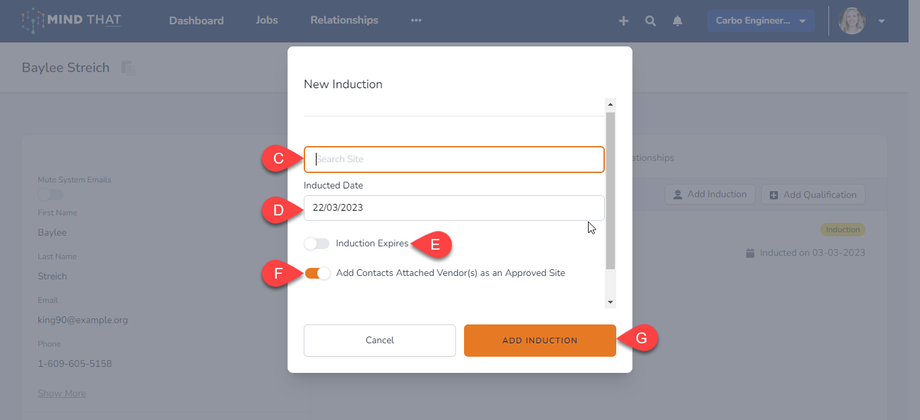Cancel the New Induction dialog

[379, 340]
